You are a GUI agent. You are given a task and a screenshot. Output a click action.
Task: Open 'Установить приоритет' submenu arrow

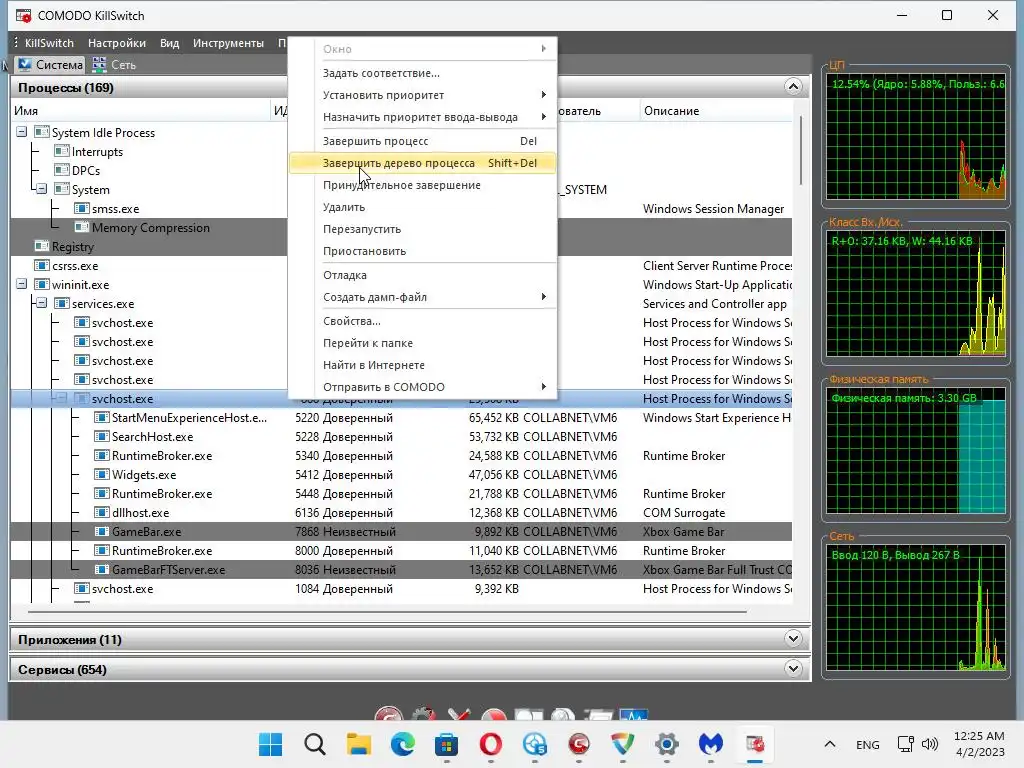coord(543,95)
